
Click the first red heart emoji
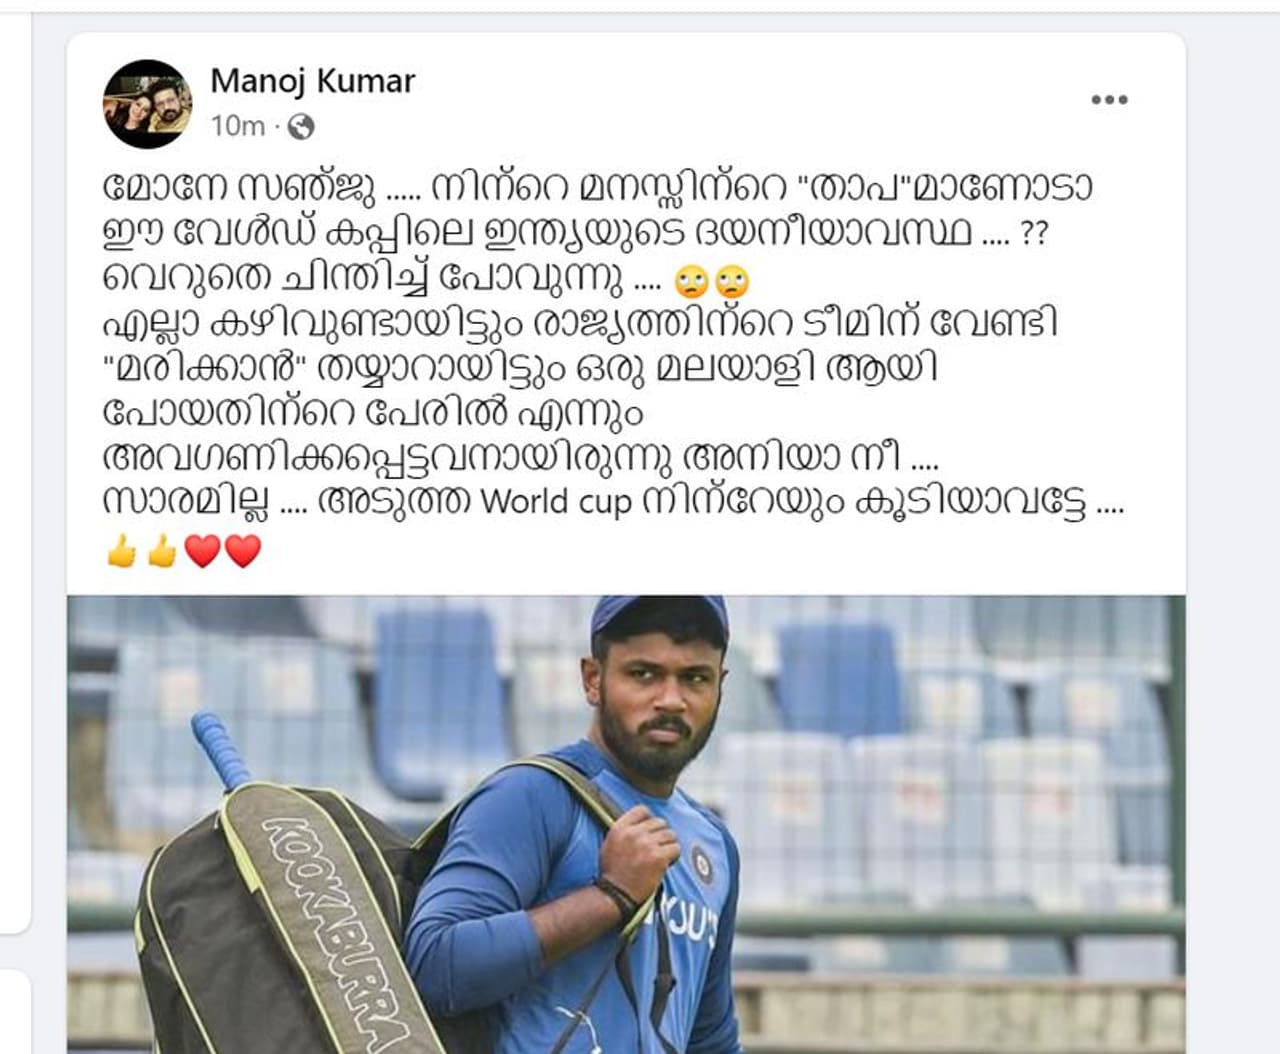202,551
